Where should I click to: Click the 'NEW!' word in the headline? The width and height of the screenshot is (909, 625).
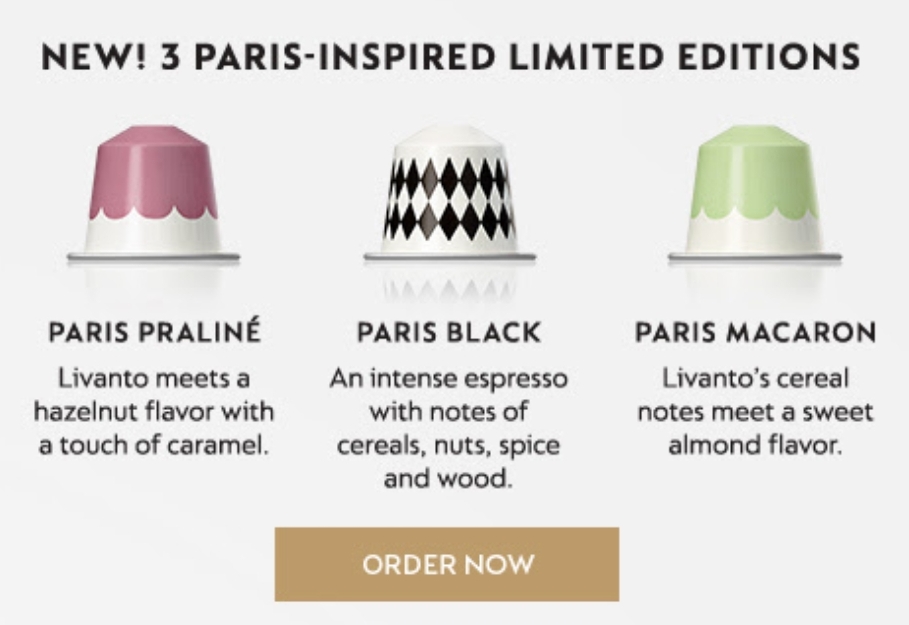coord(94,56)
